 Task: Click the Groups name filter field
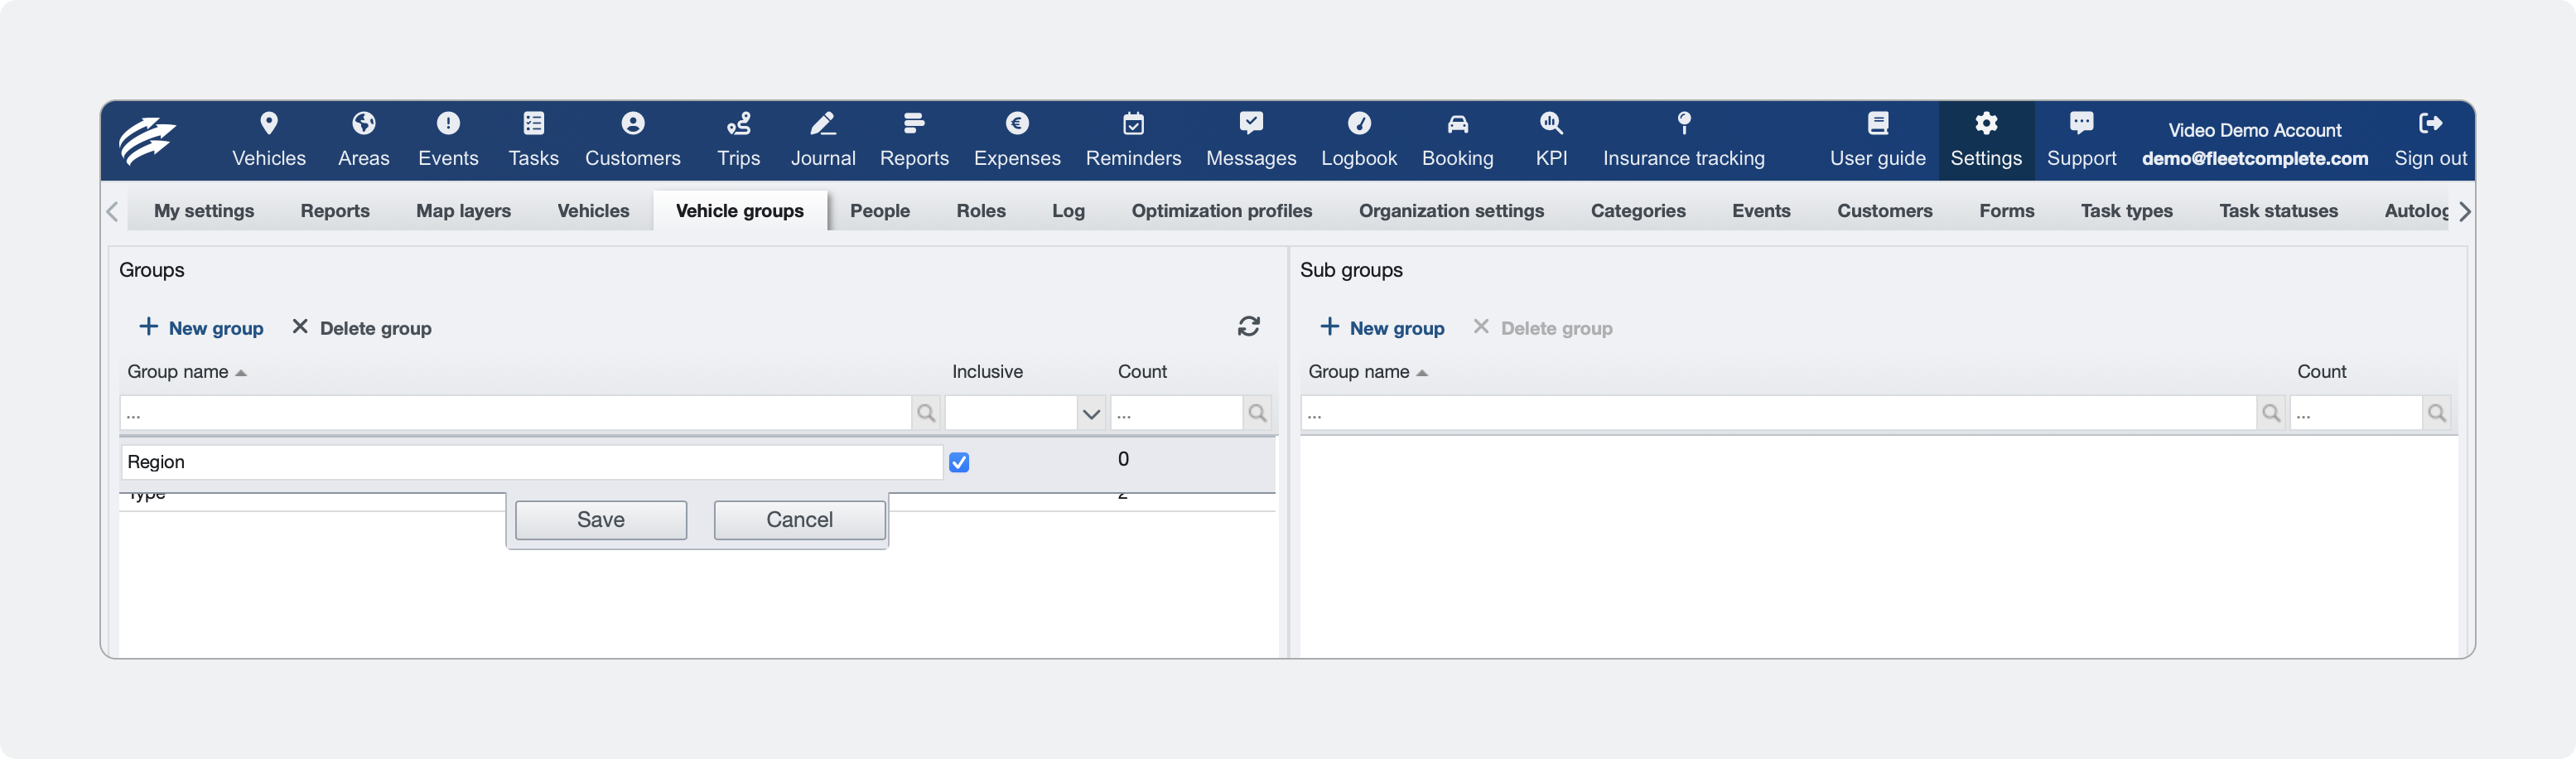click(516, 412)
